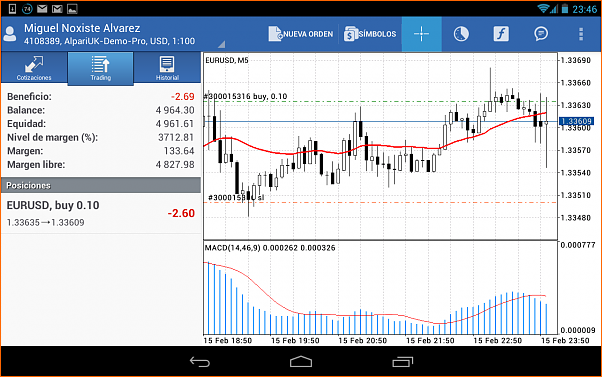602x377 pixels.
Task: Open the EURUSD buy 0.10 position
Action: 101,213
